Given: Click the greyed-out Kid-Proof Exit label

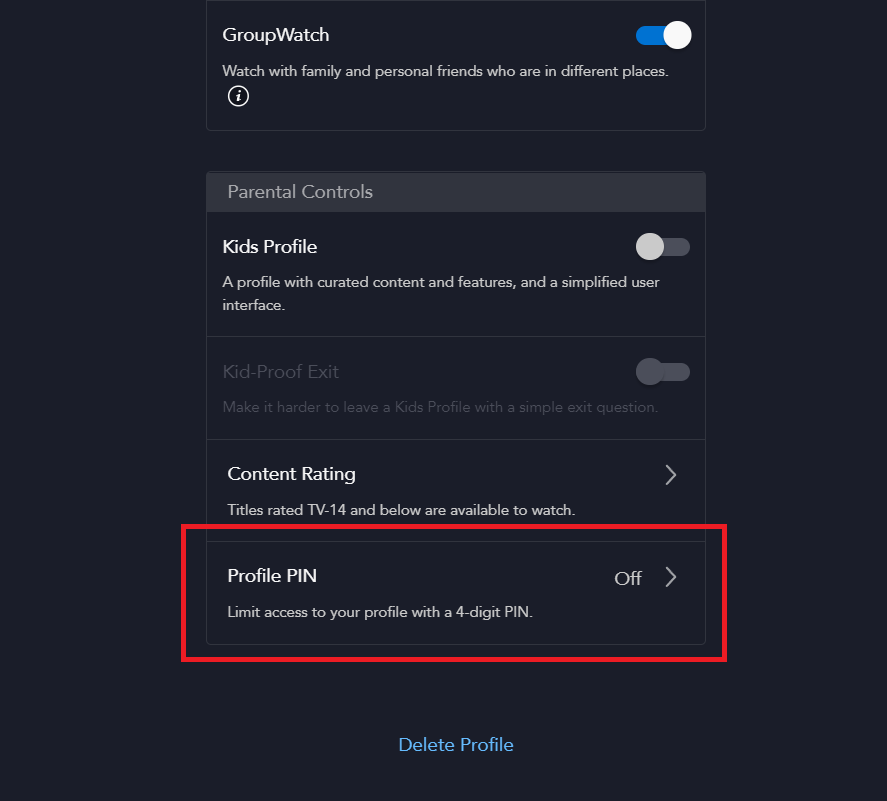Looking at the screenshot, I should pyautogui.click(x=281, y=372).
